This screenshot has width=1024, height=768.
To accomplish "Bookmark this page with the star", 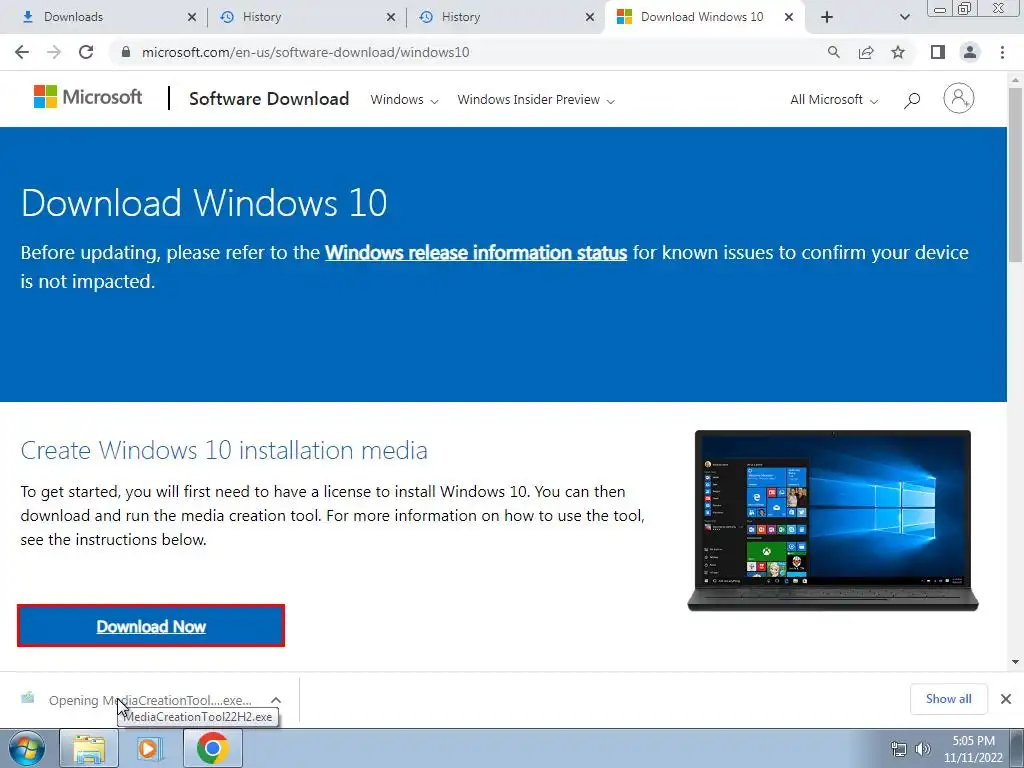I will [898, 52].
